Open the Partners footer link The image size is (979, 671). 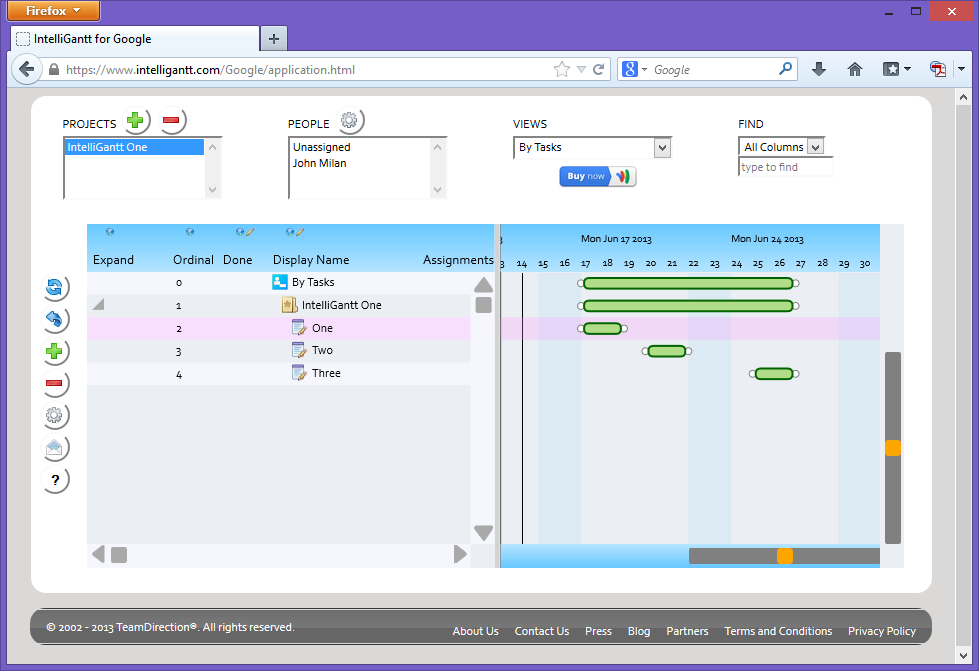[x=687, y=631]
